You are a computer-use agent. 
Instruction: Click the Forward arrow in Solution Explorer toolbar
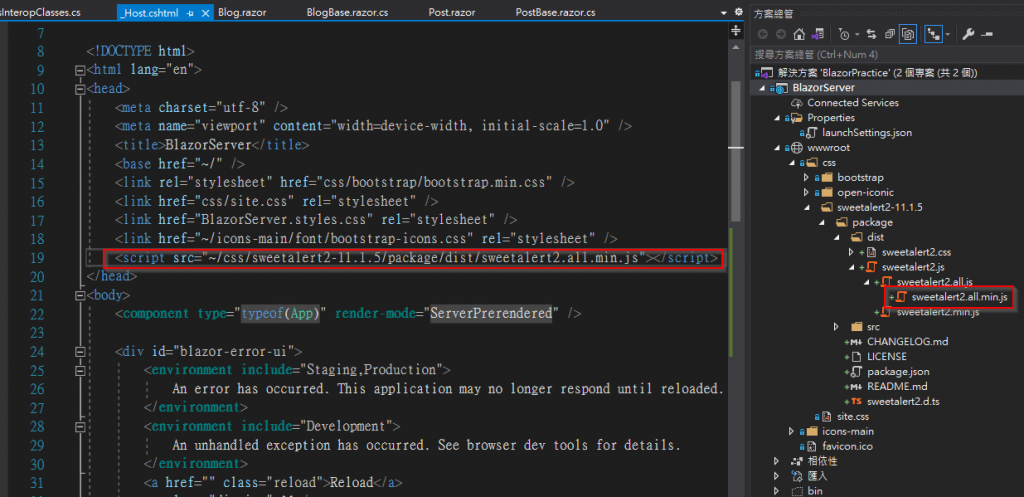tap(780, 34)
